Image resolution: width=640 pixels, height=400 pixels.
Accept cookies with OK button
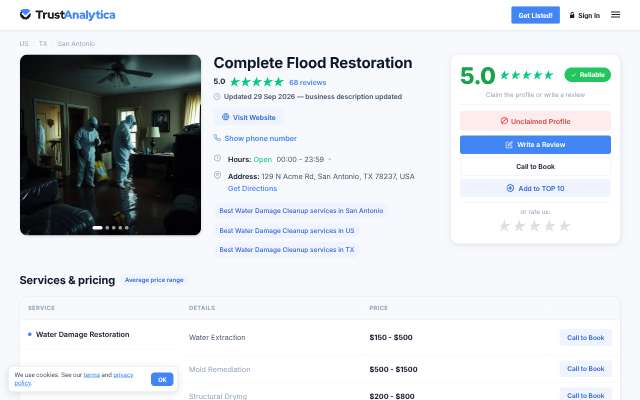(162, 379)
